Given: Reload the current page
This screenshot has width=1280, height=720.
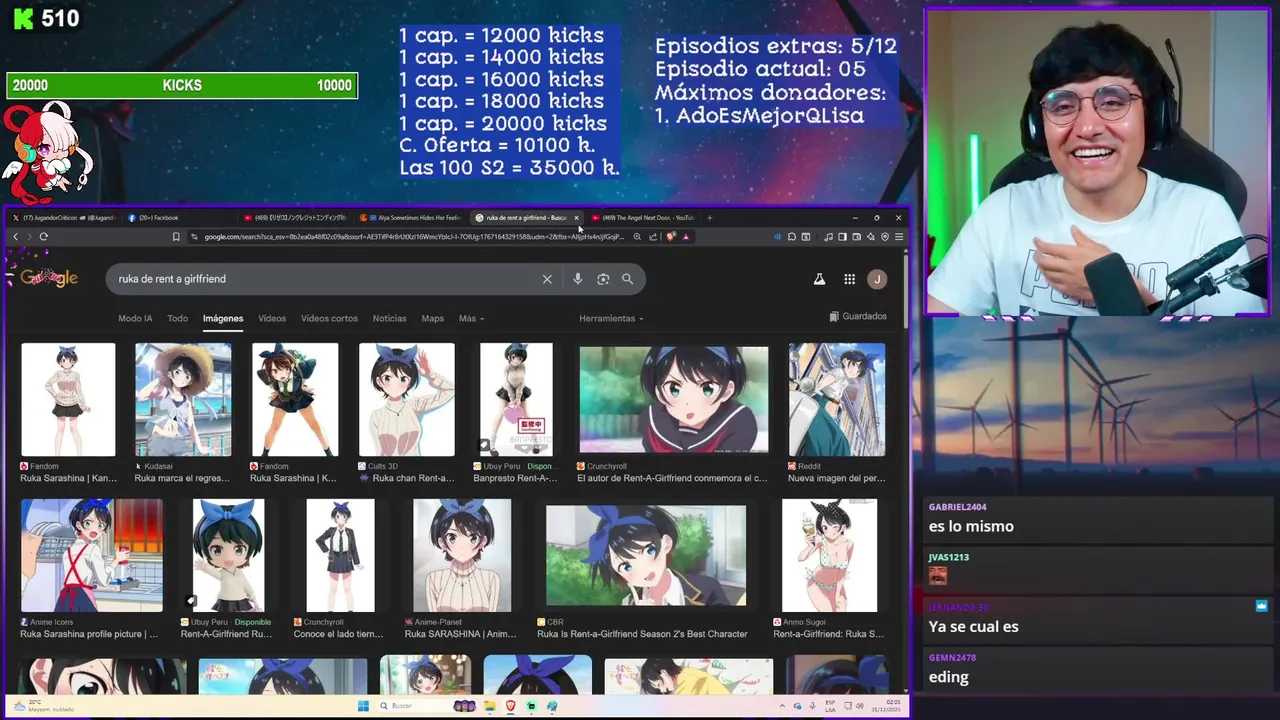Looking at the screenshot, I should click(x=43, y=237).
